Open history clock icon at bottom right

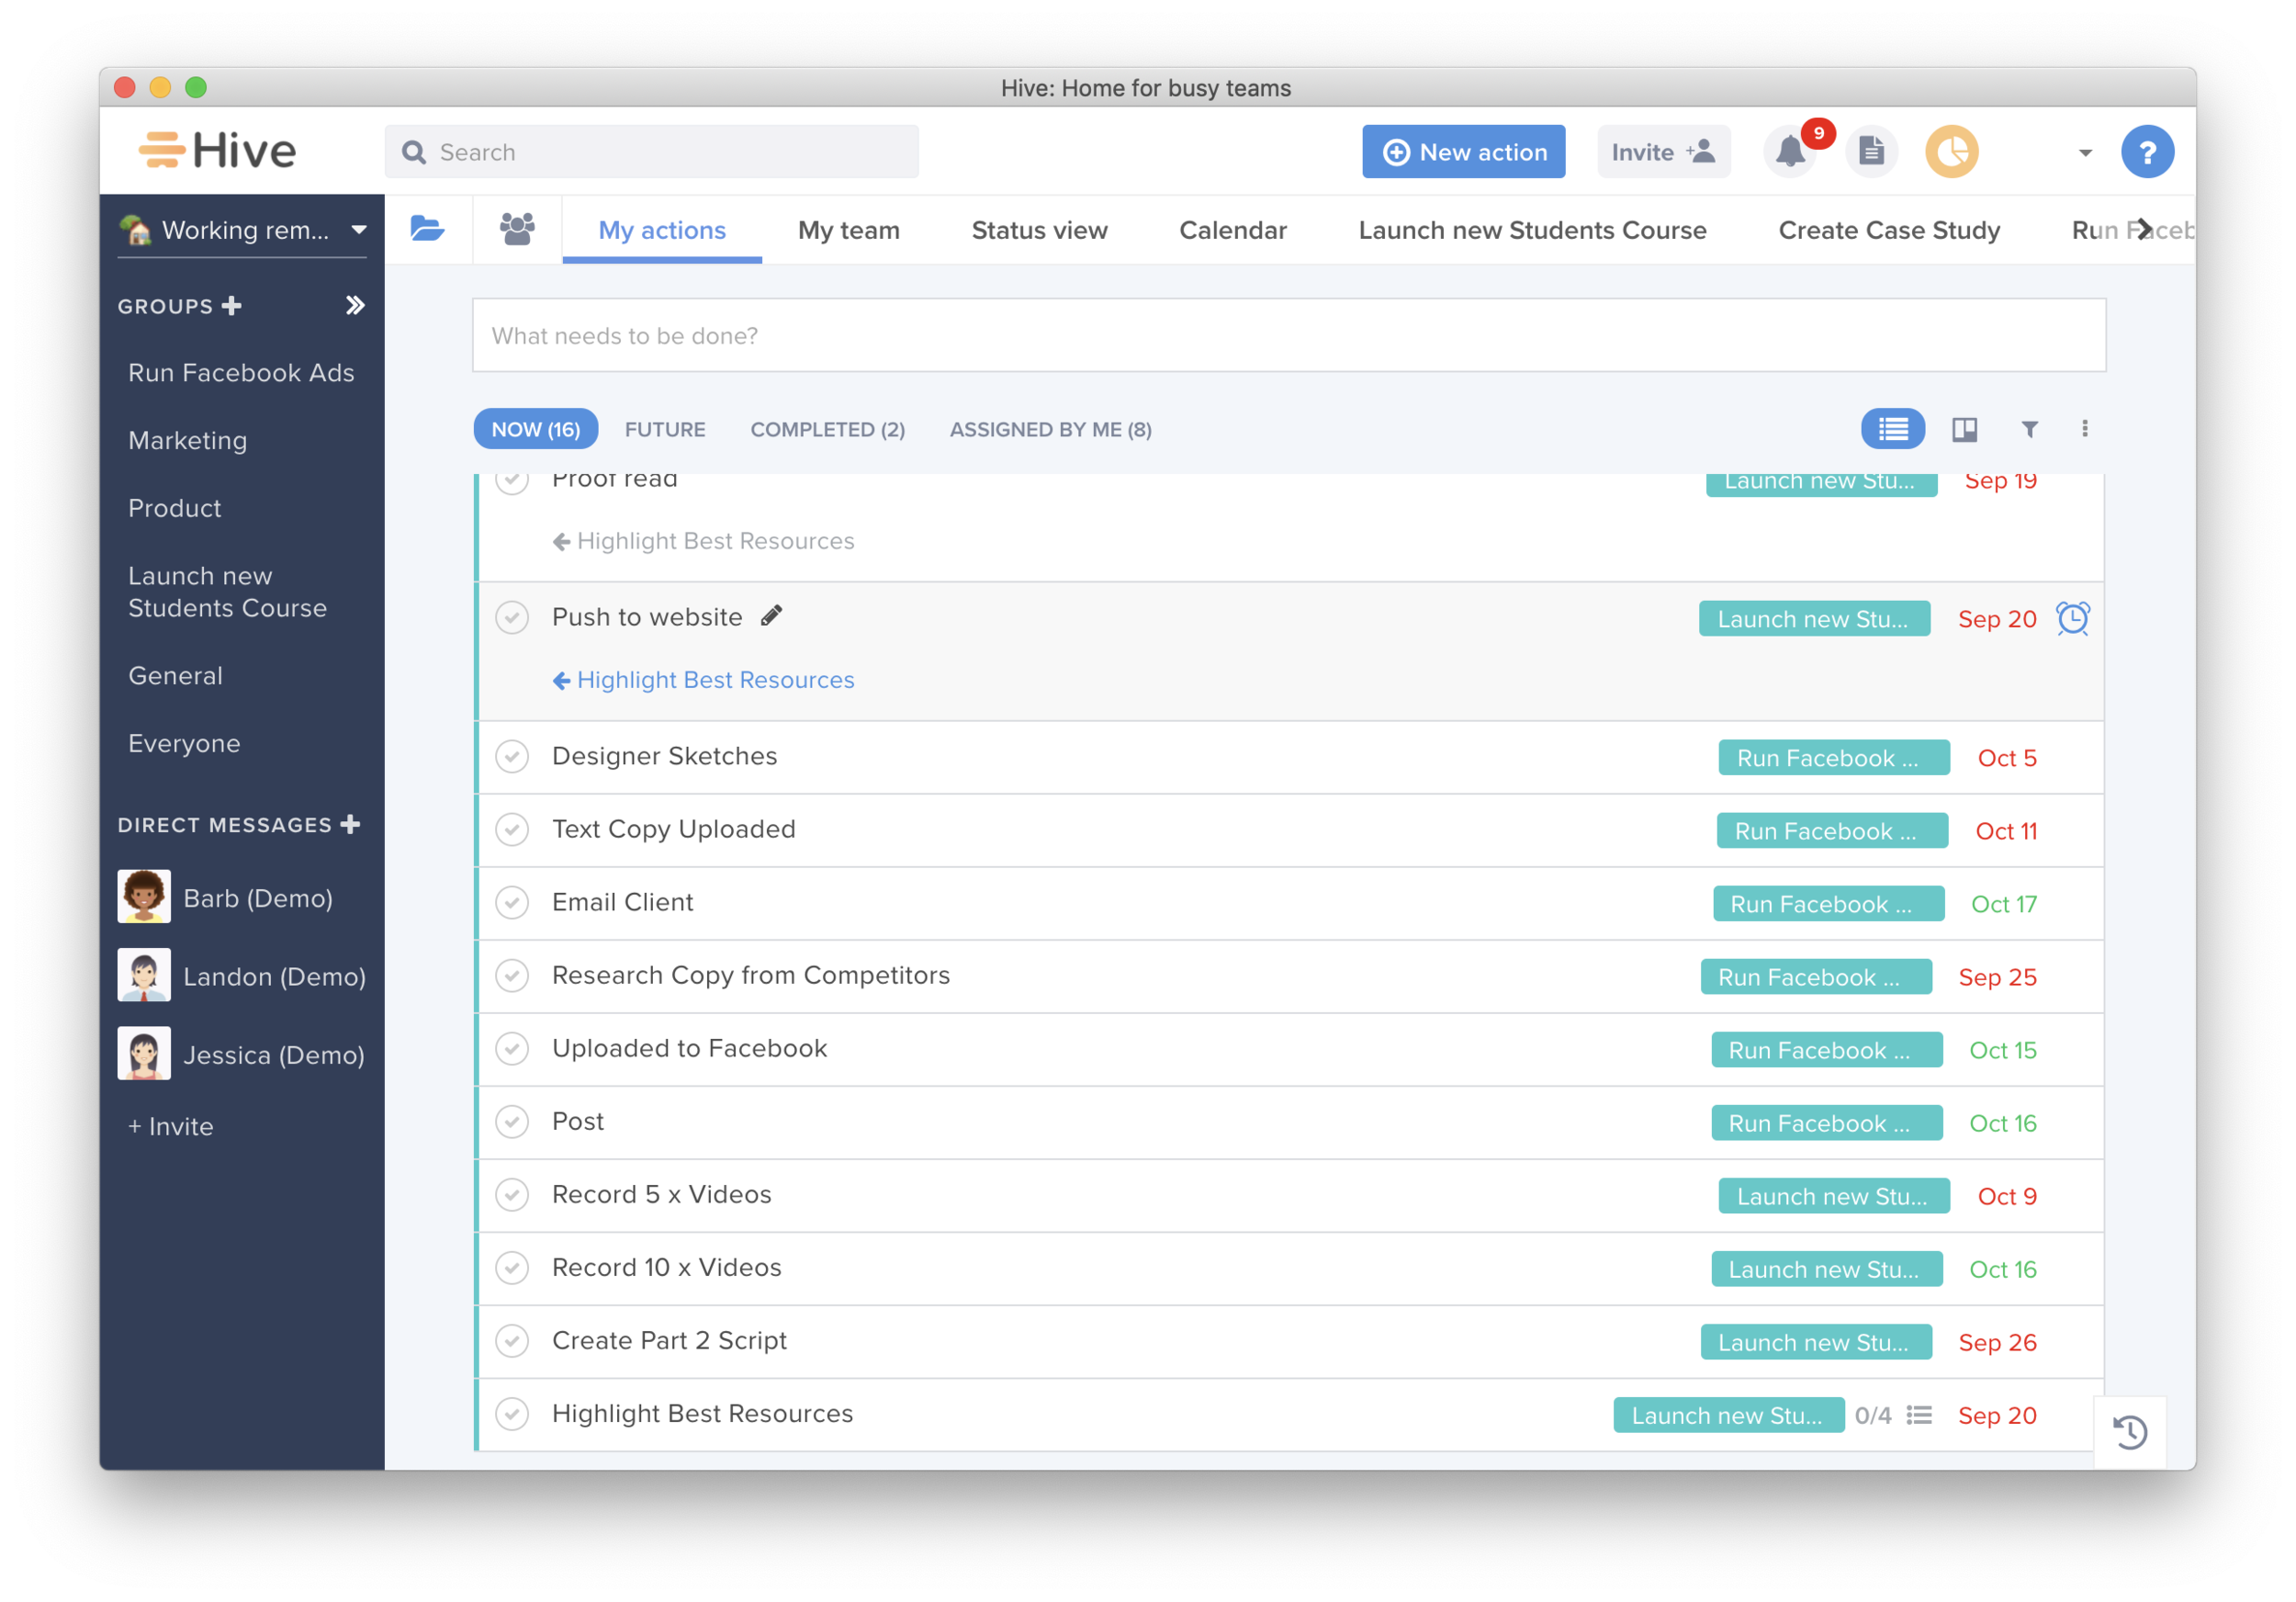(2129, 1431)
